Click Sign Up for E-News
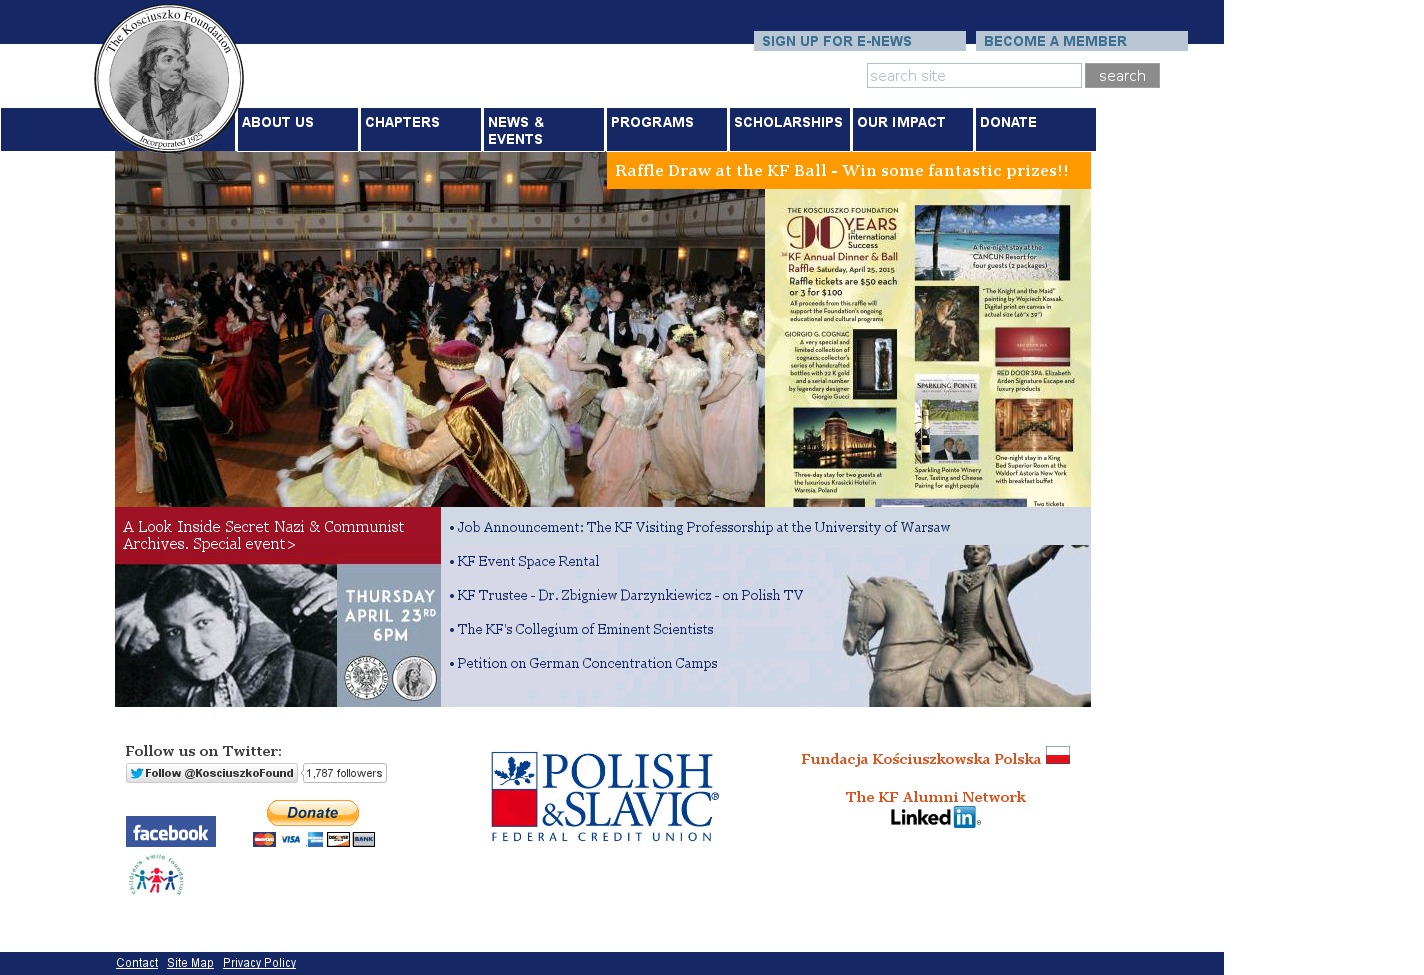1424x975 pixels. [x=859, y=41]
